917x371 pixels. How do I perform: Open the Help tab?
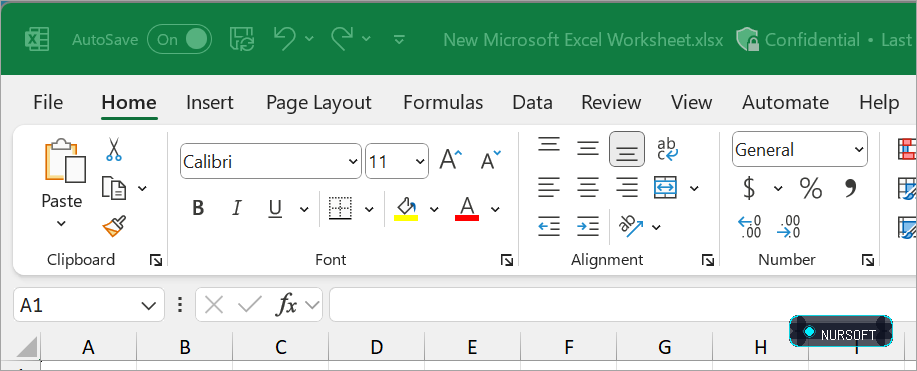(x=879, y=102)
